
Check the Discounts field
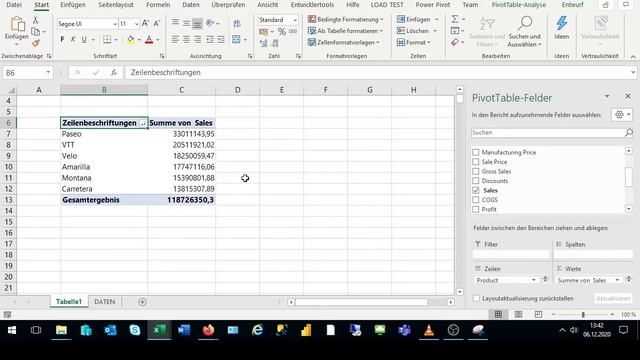476,181
